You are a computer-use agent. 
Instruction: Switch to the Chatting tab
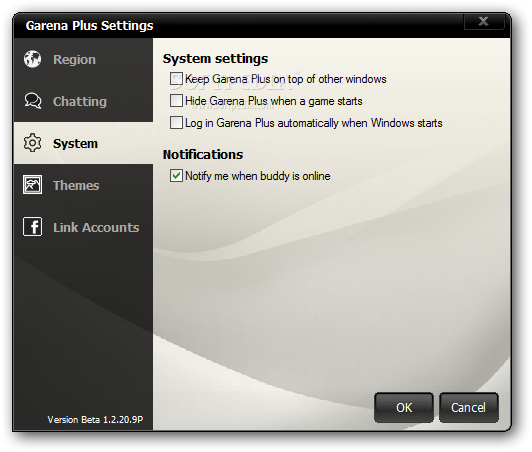click(83, 101)
